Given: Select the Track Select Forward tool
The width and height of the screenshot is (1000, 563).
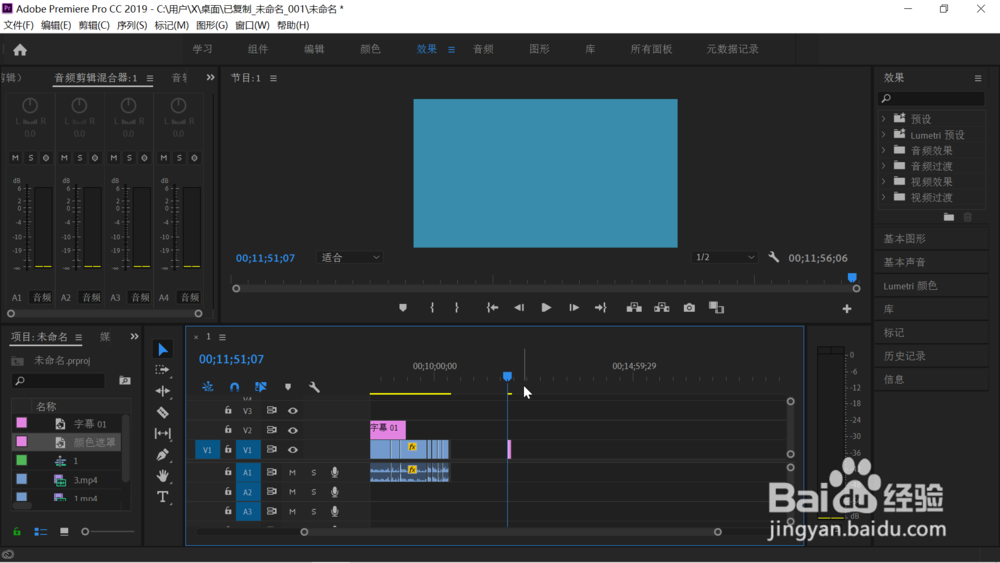Looking at the screenshot, I should 163,370.
